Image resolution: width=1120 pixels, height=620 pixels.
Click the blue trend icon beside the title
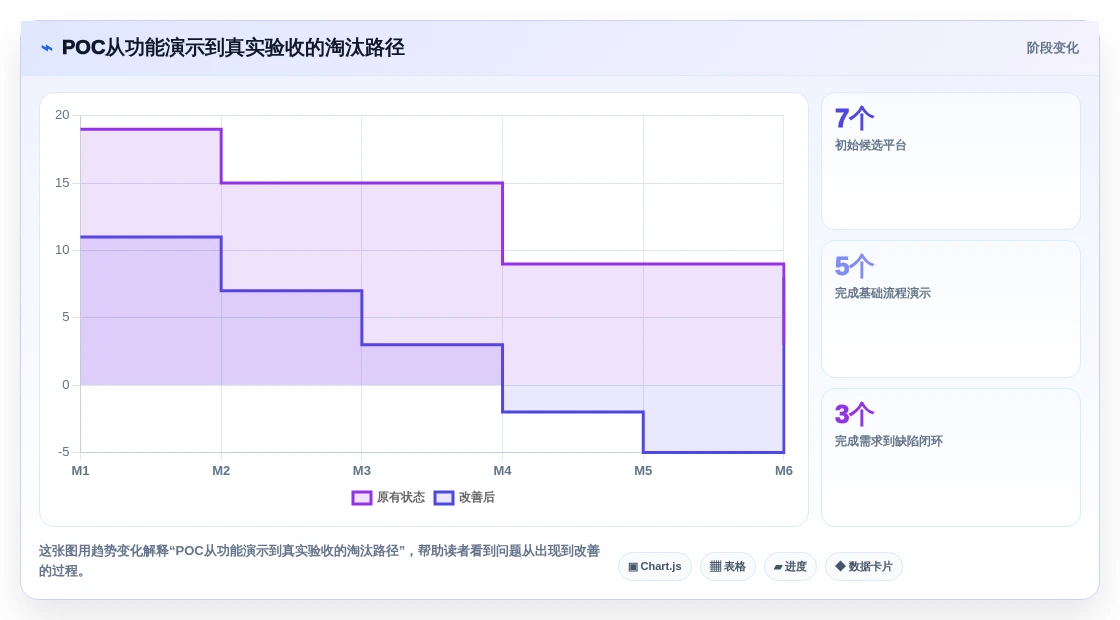tap(47, 48)
